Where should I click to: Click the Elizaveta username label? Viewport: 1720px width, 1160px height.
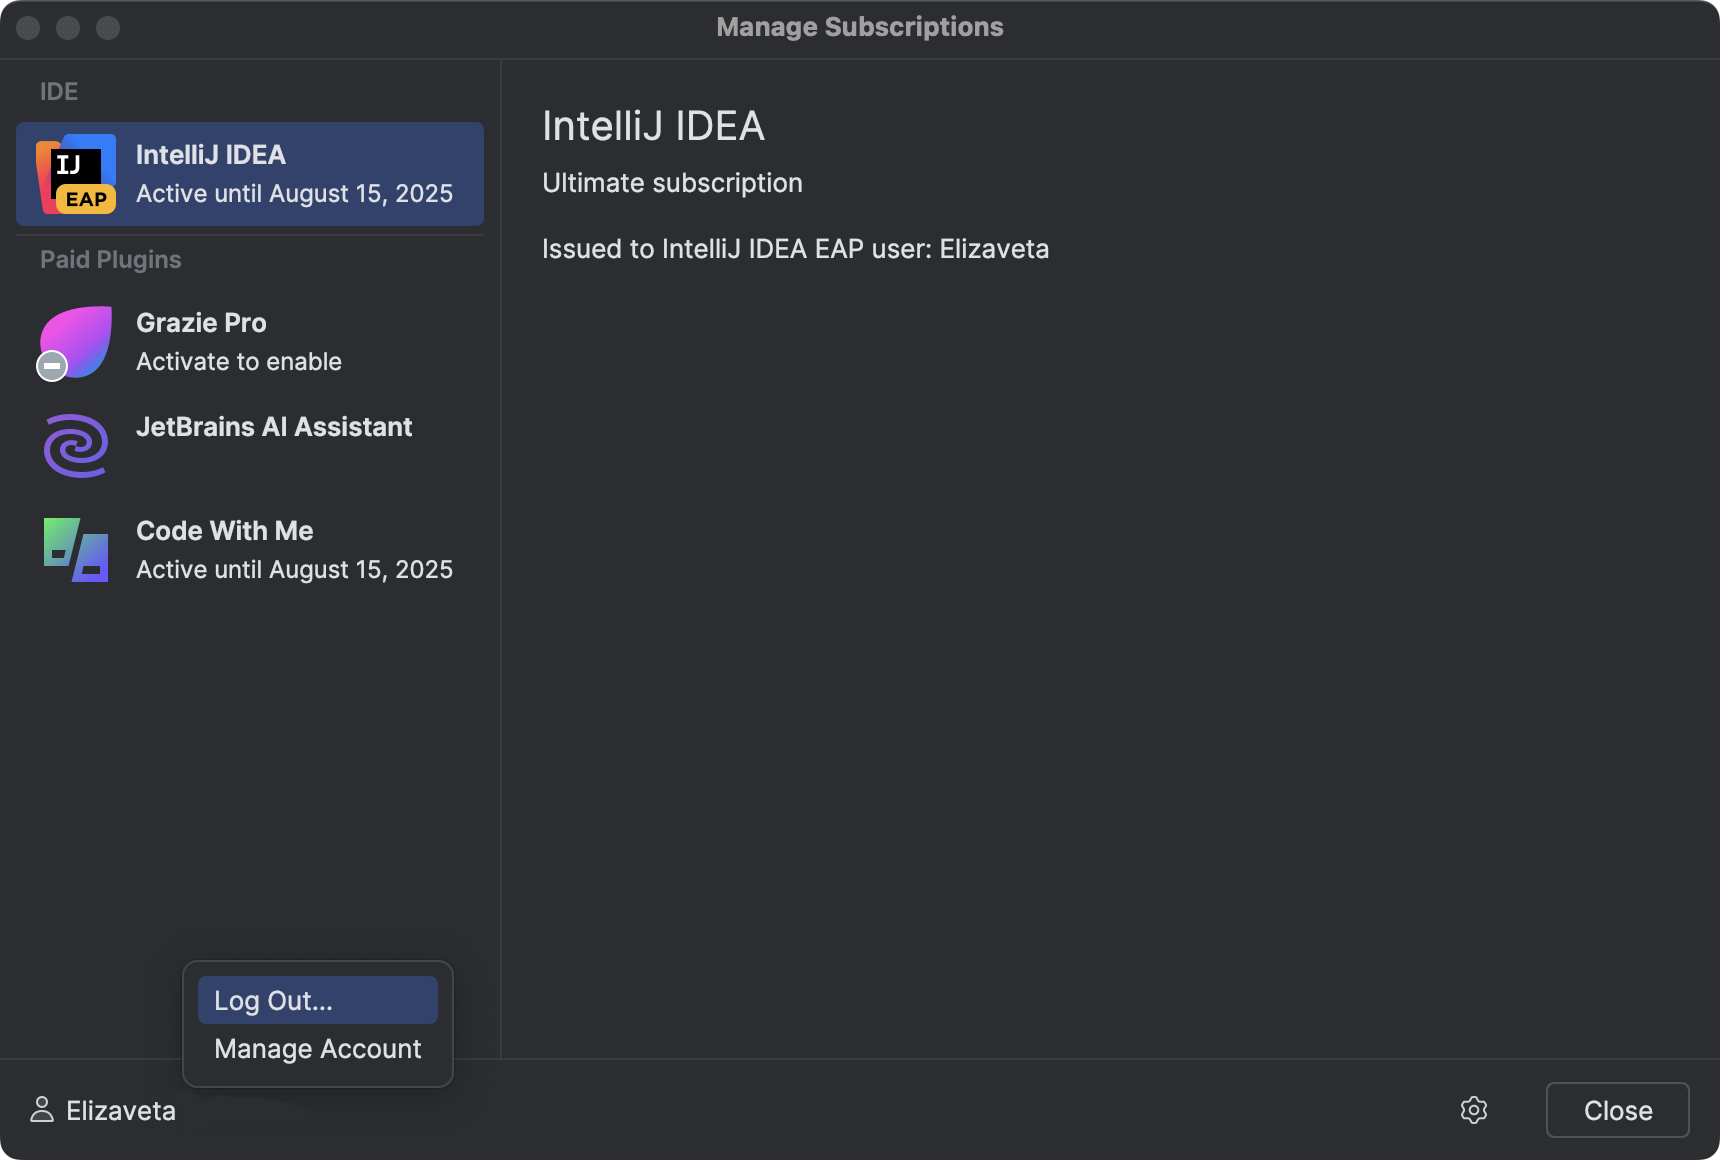point(120,1110)
